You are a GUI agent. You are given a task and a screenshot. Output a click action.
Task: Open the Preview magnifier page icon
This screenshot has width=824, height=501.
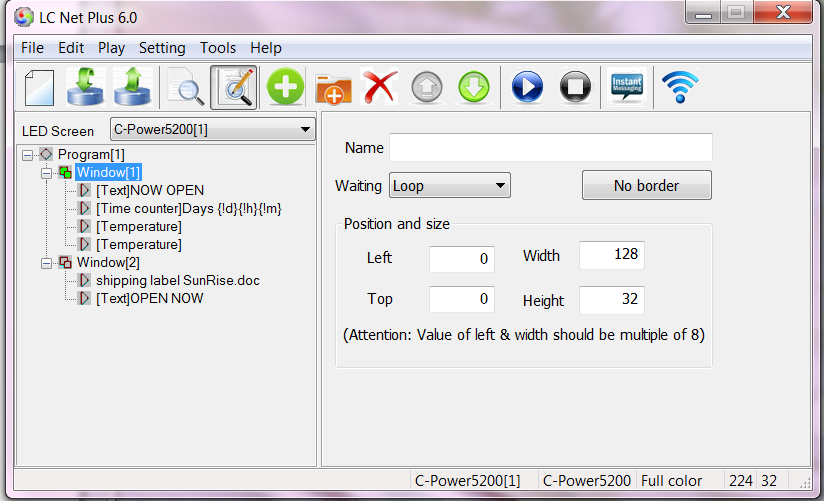[186, 87]
